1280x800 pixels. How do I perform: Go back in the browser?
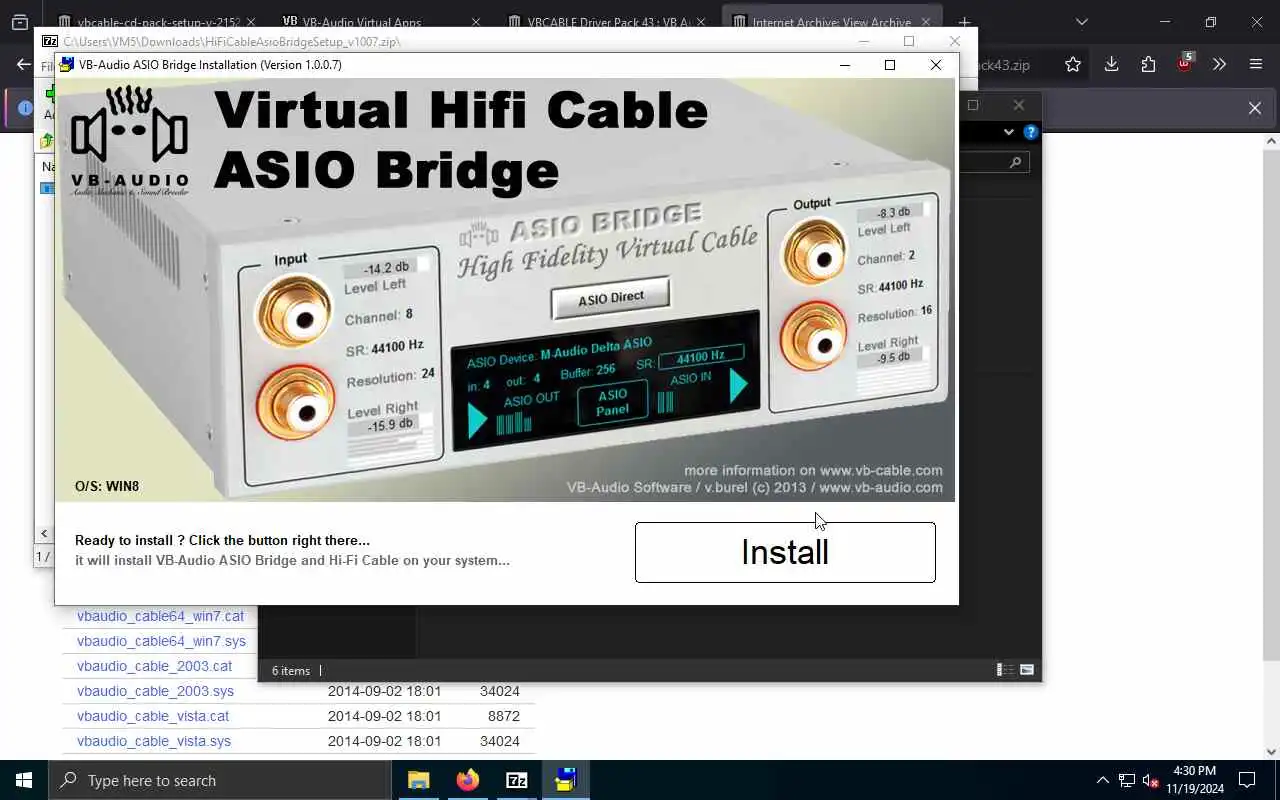click(x=24, y=64)
